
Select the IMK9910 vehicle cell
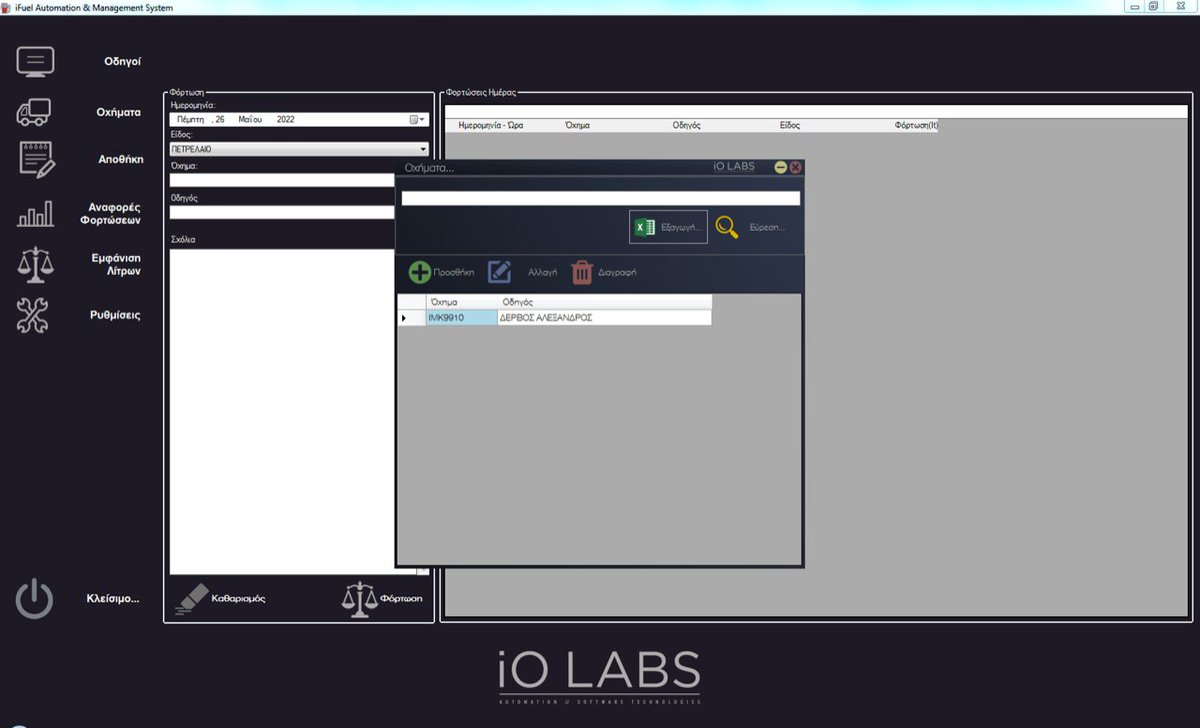point(461,318)
